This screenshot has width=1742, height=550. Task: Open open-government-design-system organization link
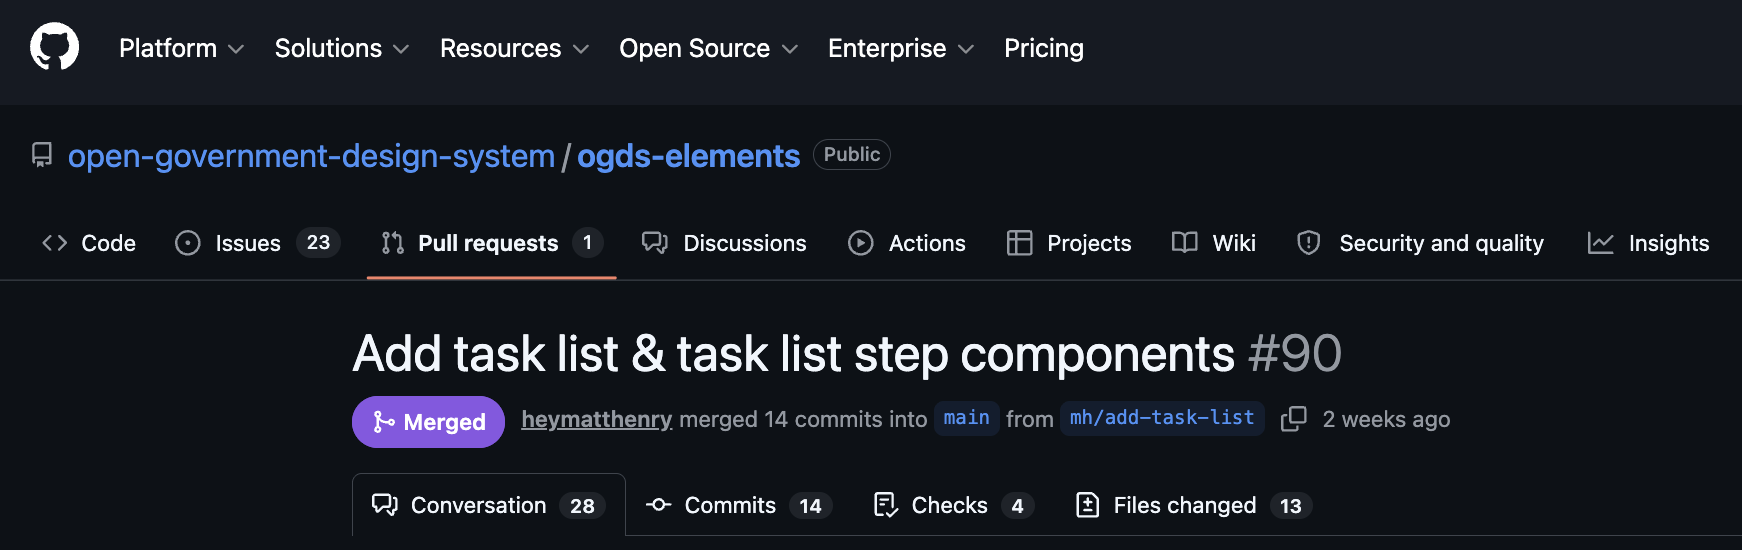[x=311, y=156]
